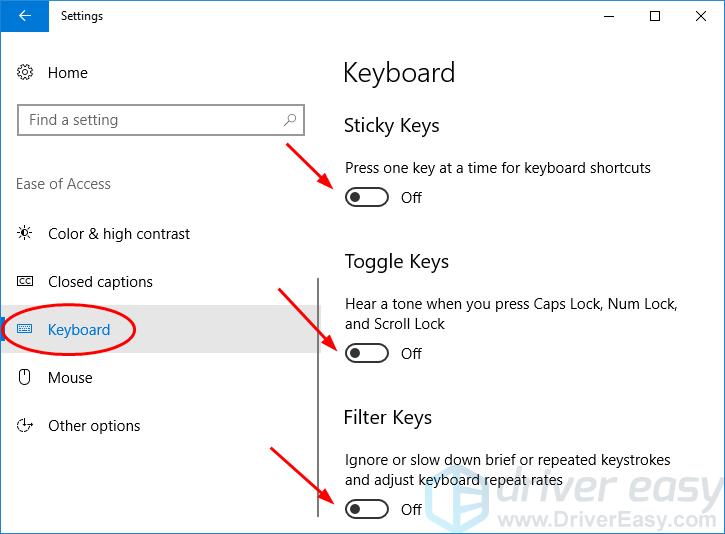This screenshot has width=725, height=534.
Task: Go to Mouse settings
Action: pyautogui.click(x=70, y=378)
